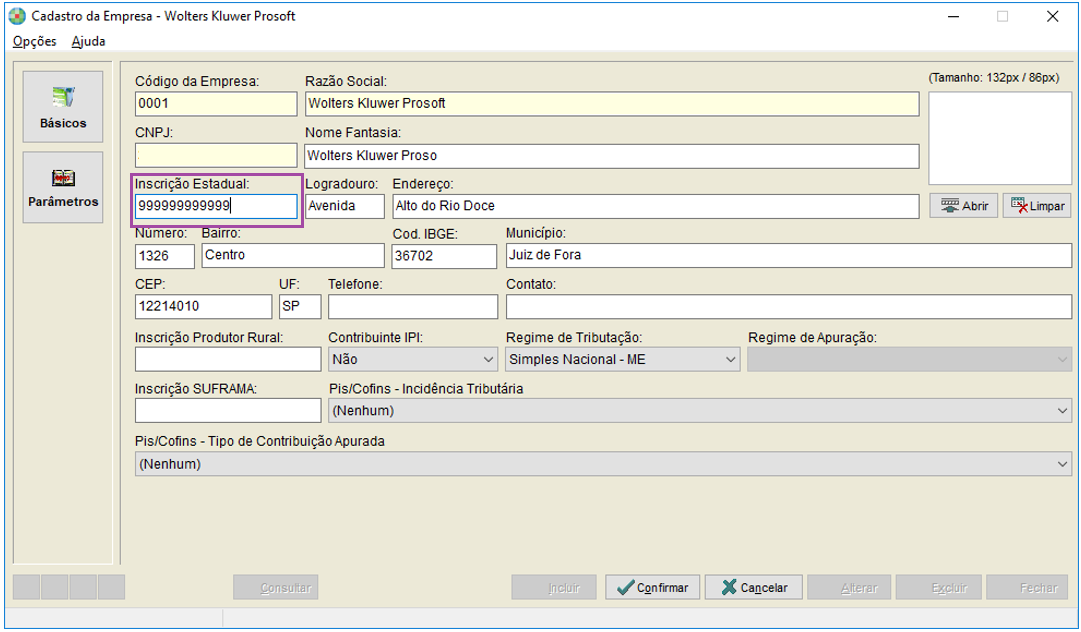
Task: Open the Ajuda menu
Action: tap(88, 41)
